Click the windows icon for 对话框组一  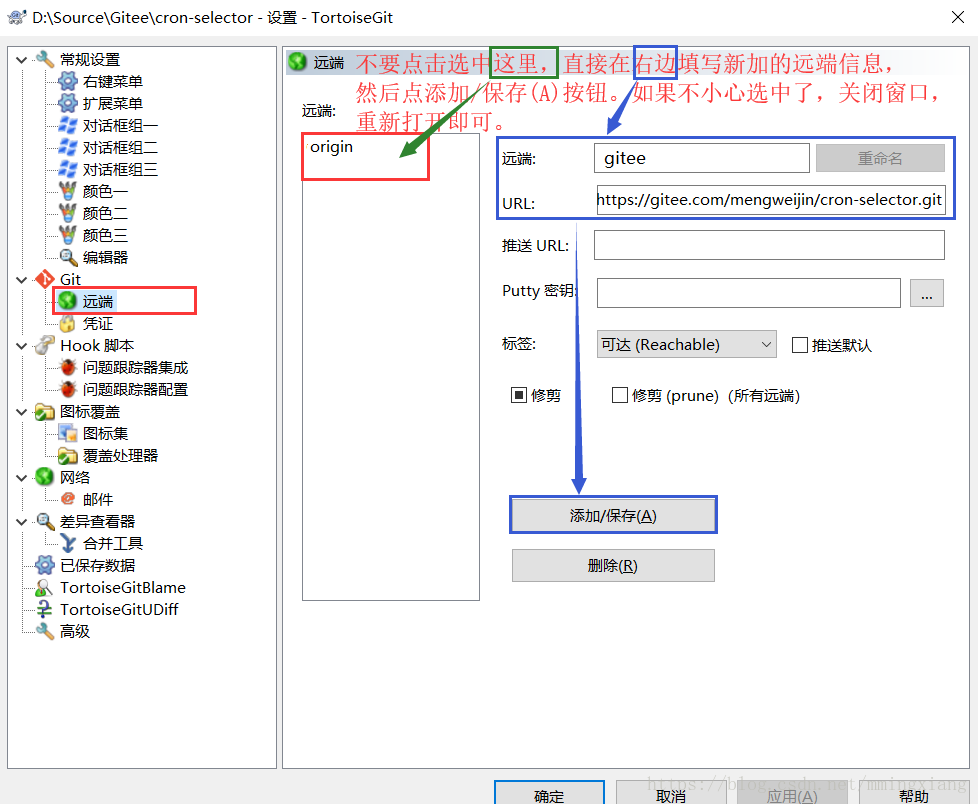point(67,125)
